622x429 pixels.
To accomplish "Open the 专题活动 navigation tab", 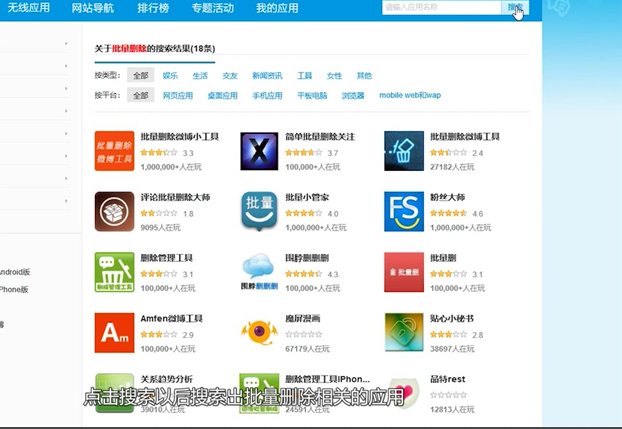I will point(213,8).
